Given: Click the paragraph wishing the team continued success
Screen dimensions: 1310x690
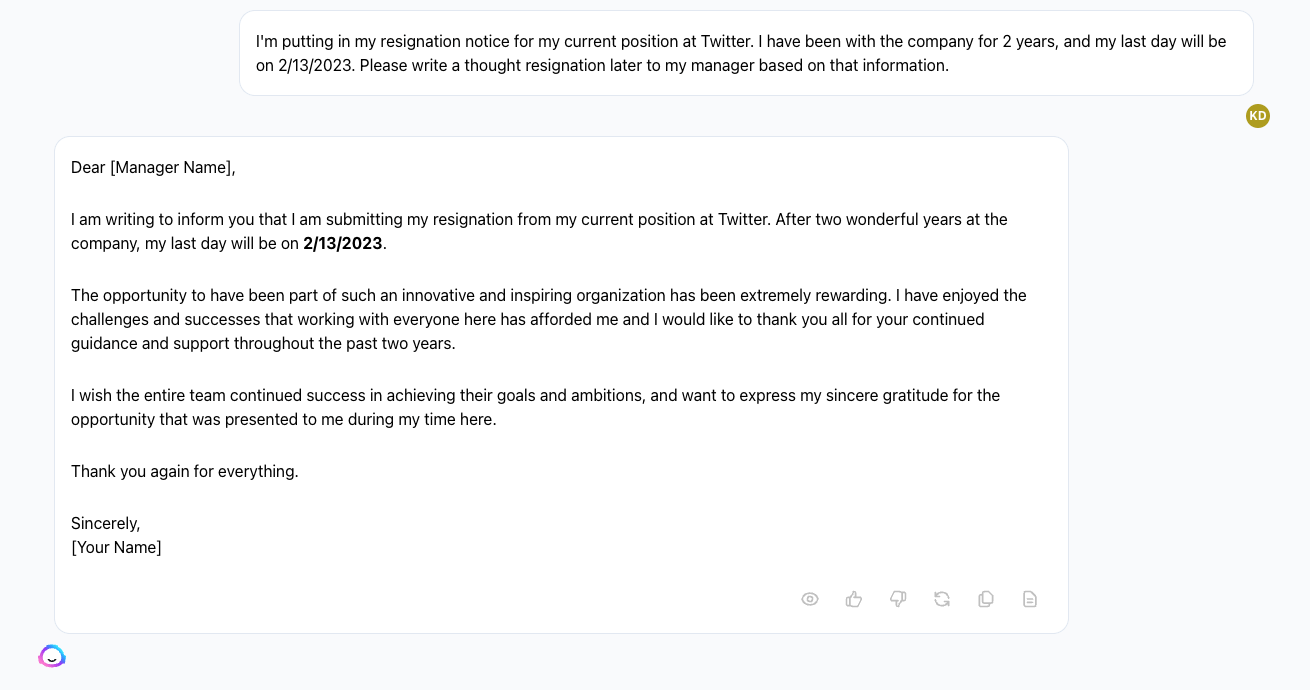Looking at the screenshot, I should [535, 407].
